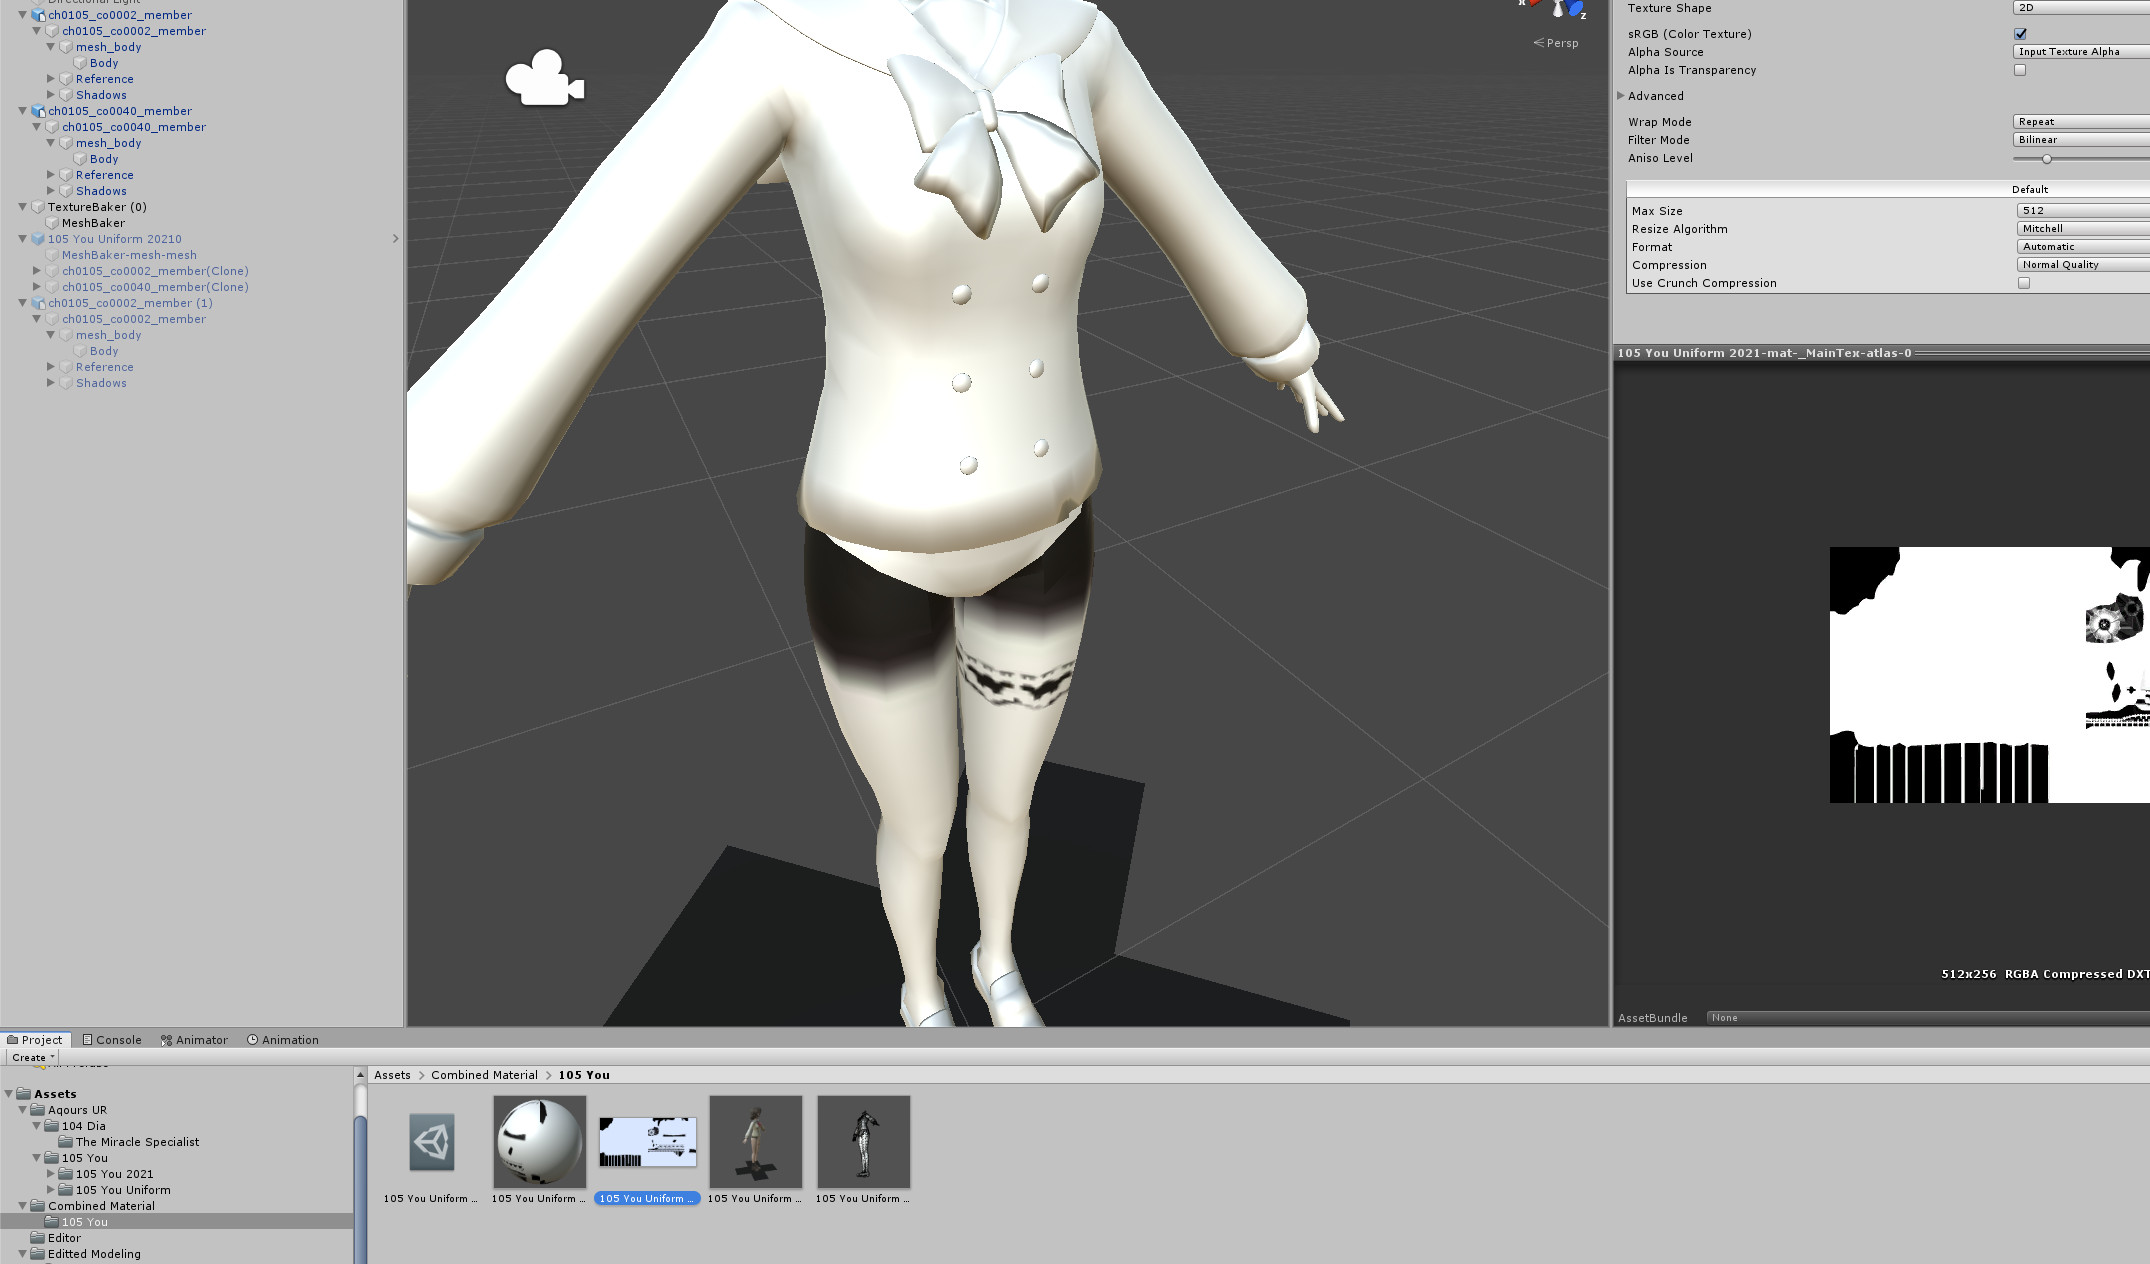Click the Create button in Project panel
Image resolution: width=2150 pixels, height=1264 pixels.
(x=33, y=1057)
